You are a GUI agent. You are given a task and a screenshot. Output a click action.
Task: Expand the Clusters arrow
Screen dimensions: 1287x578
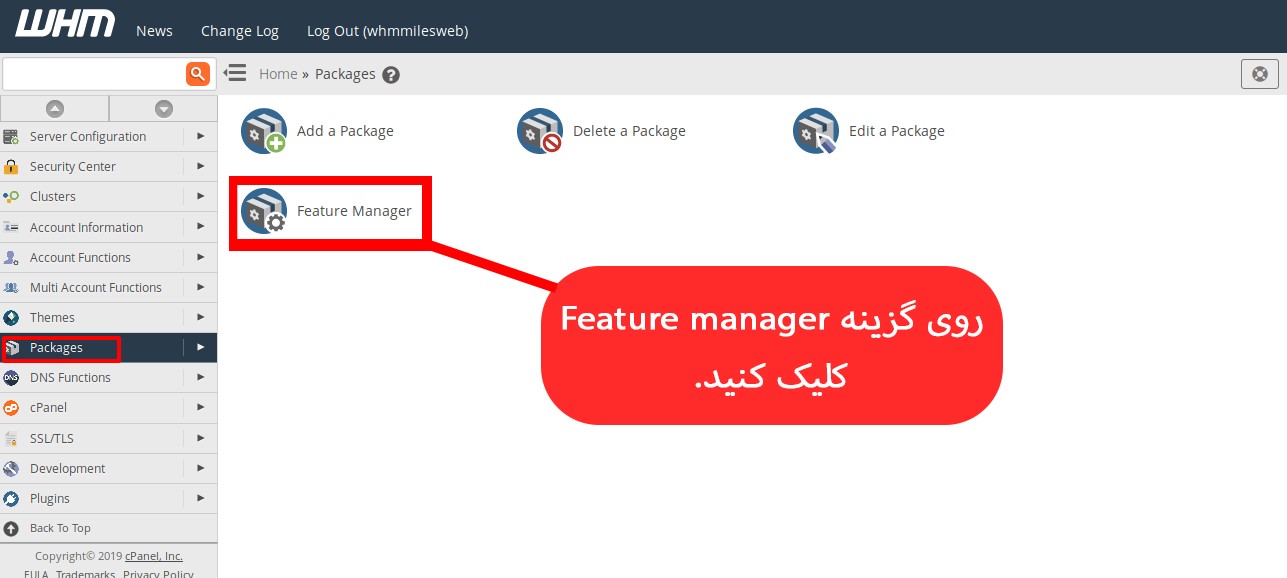pos(200,196)
